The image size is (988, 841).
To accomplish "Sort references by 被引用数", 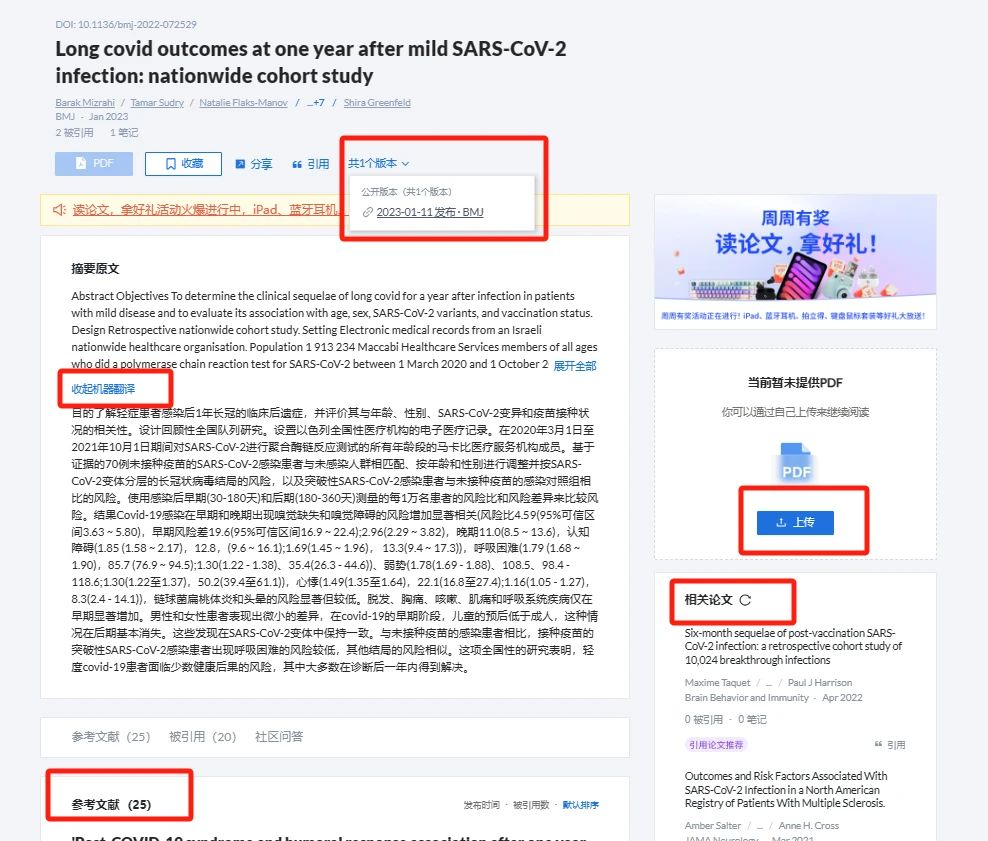I will [531, 805].
